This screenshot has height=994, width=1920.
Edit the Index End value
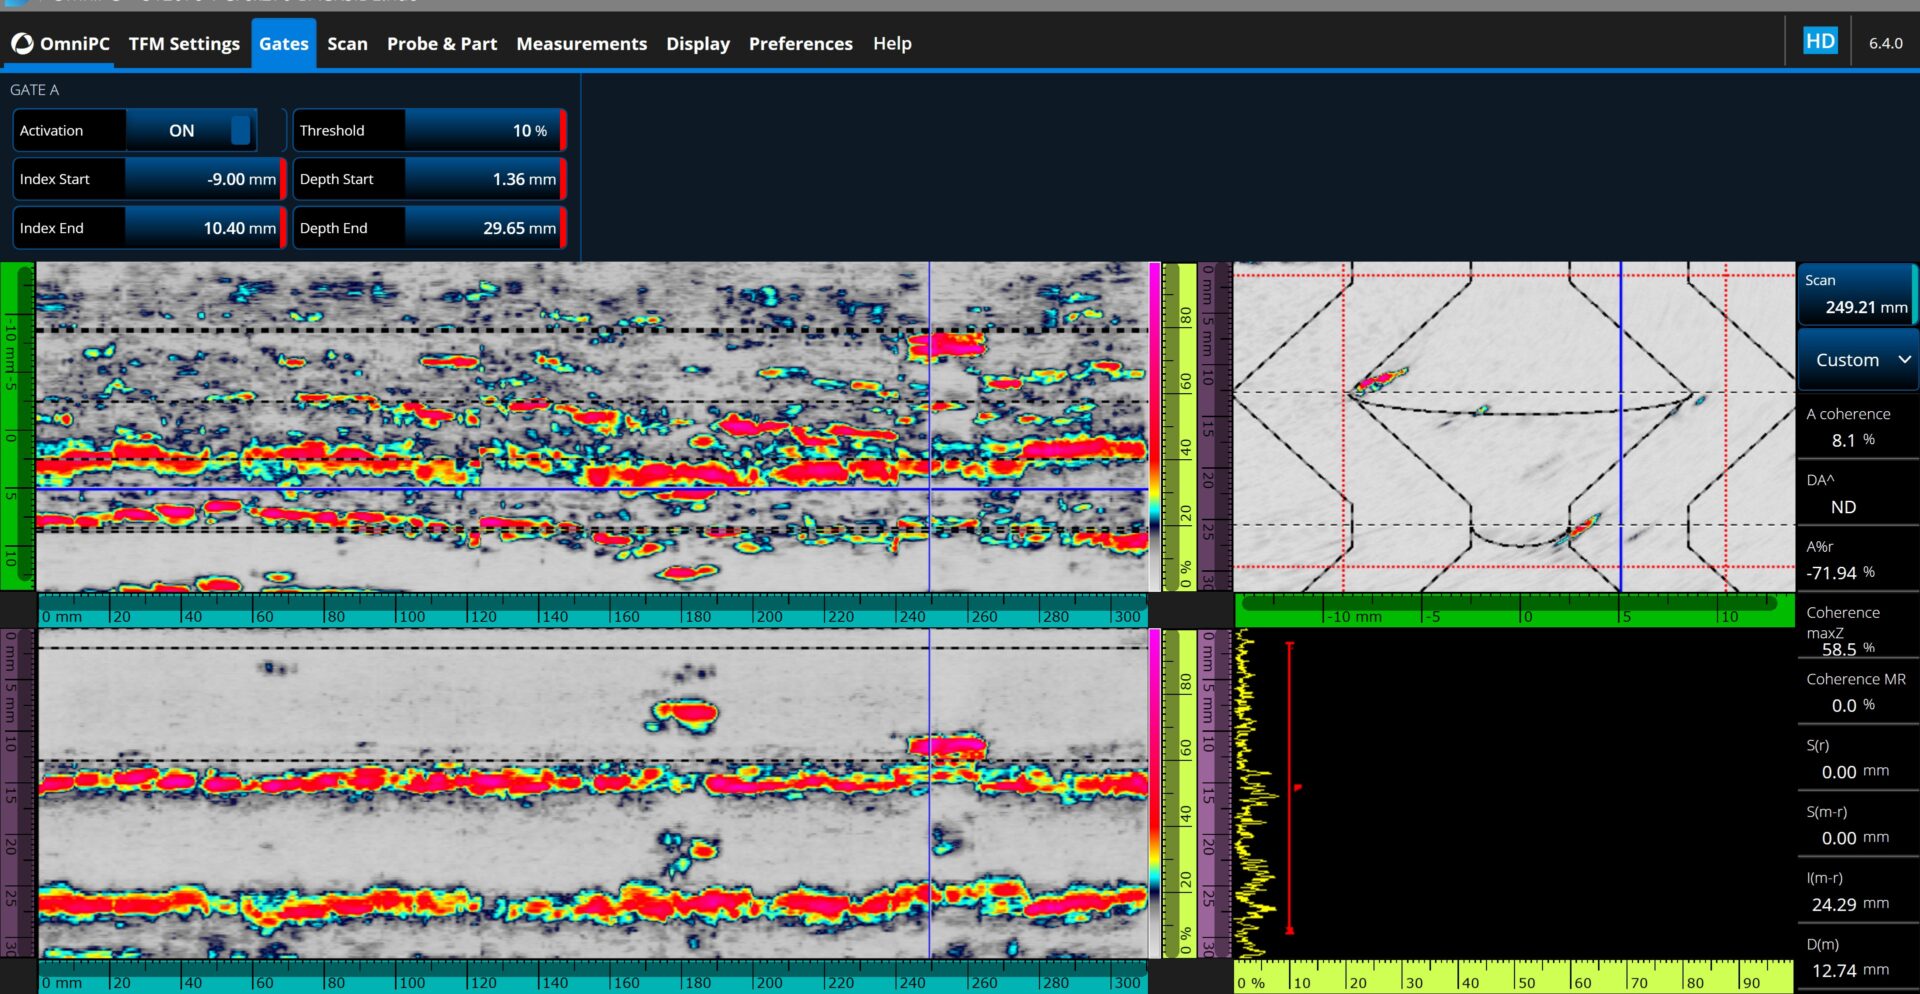[203, 228]
